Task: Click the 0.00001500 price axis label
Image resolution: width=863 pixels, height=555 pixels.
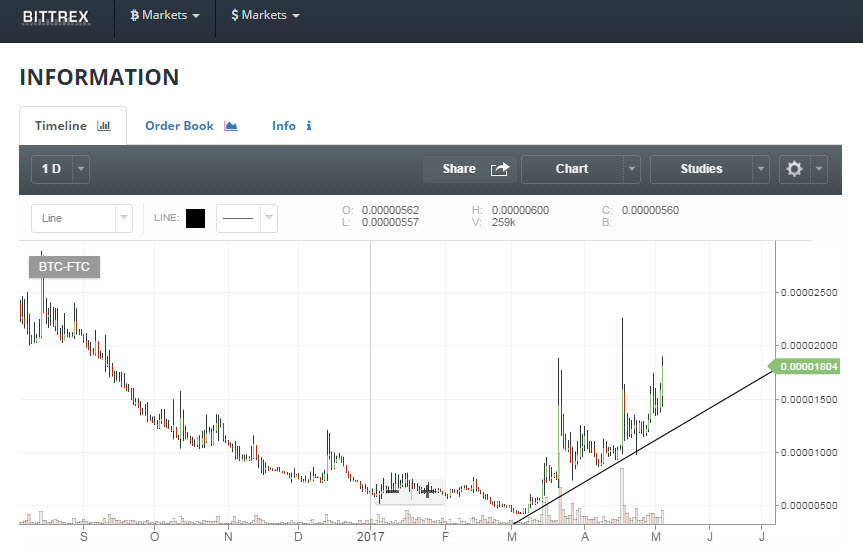Action: (809, 400)
